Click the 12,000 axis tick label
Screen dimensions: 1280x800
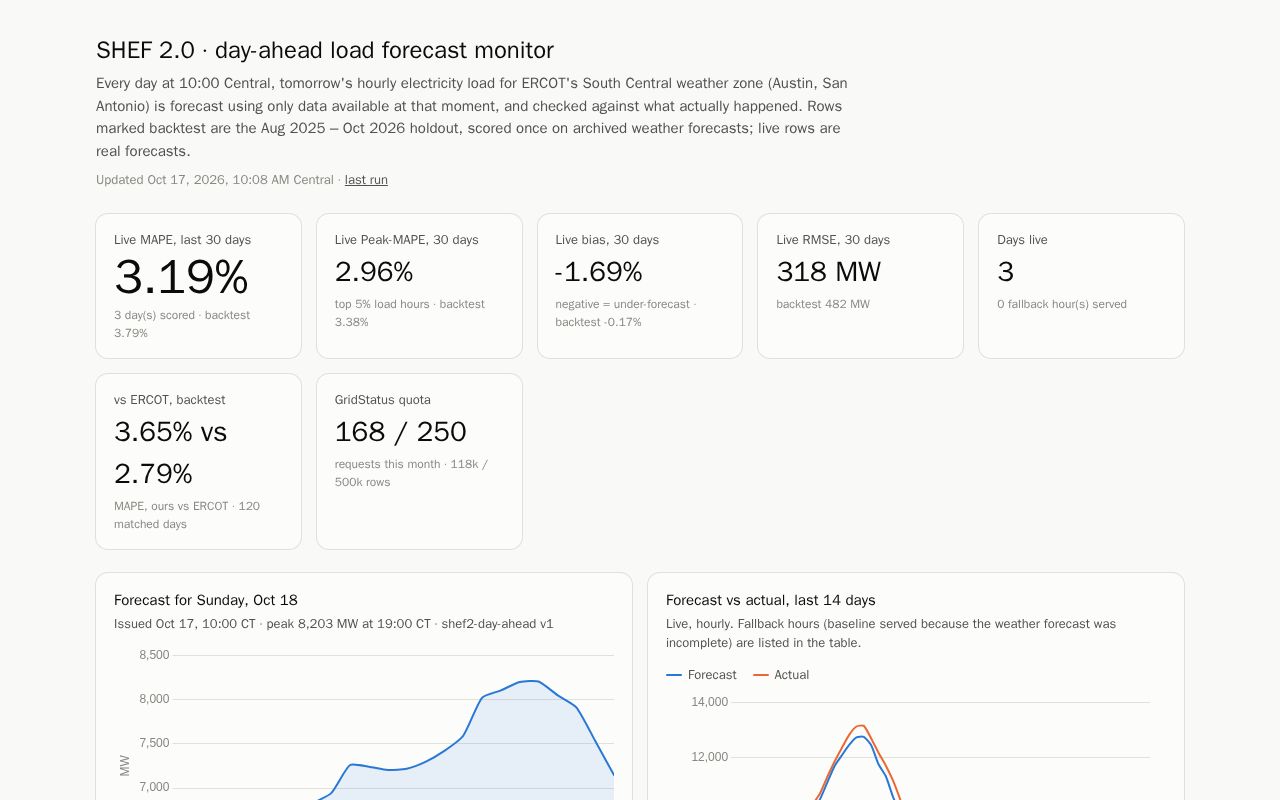tap(709, 757)
